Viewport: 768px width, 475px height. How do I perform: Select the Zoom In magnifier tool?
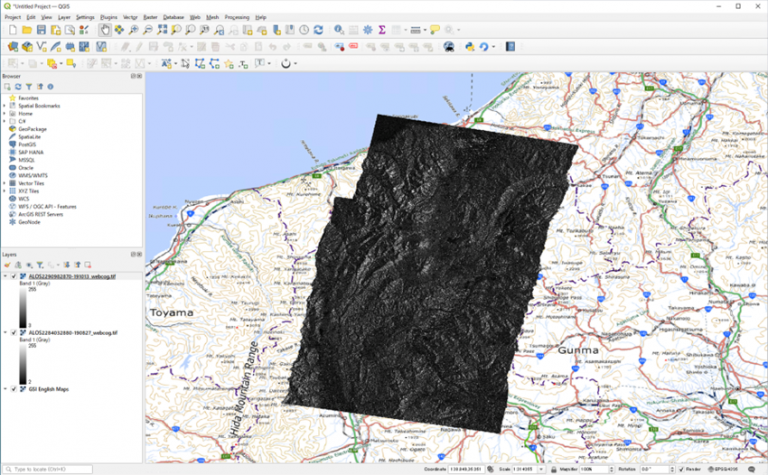(x=133, y=30)
